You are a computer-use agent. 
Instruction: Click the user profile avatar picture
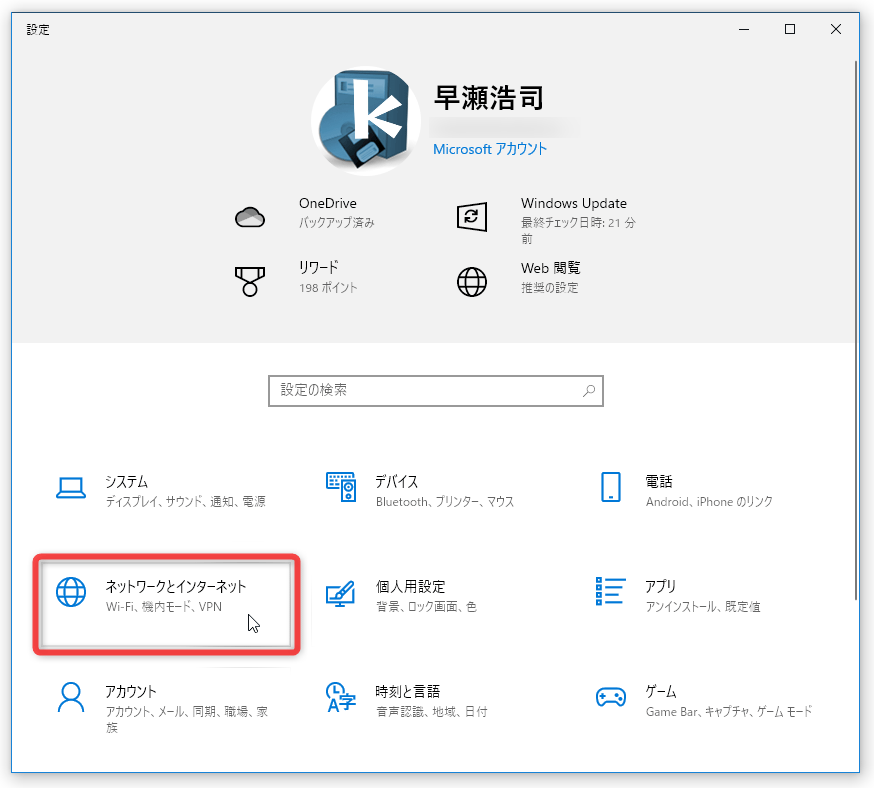(366, 121)
